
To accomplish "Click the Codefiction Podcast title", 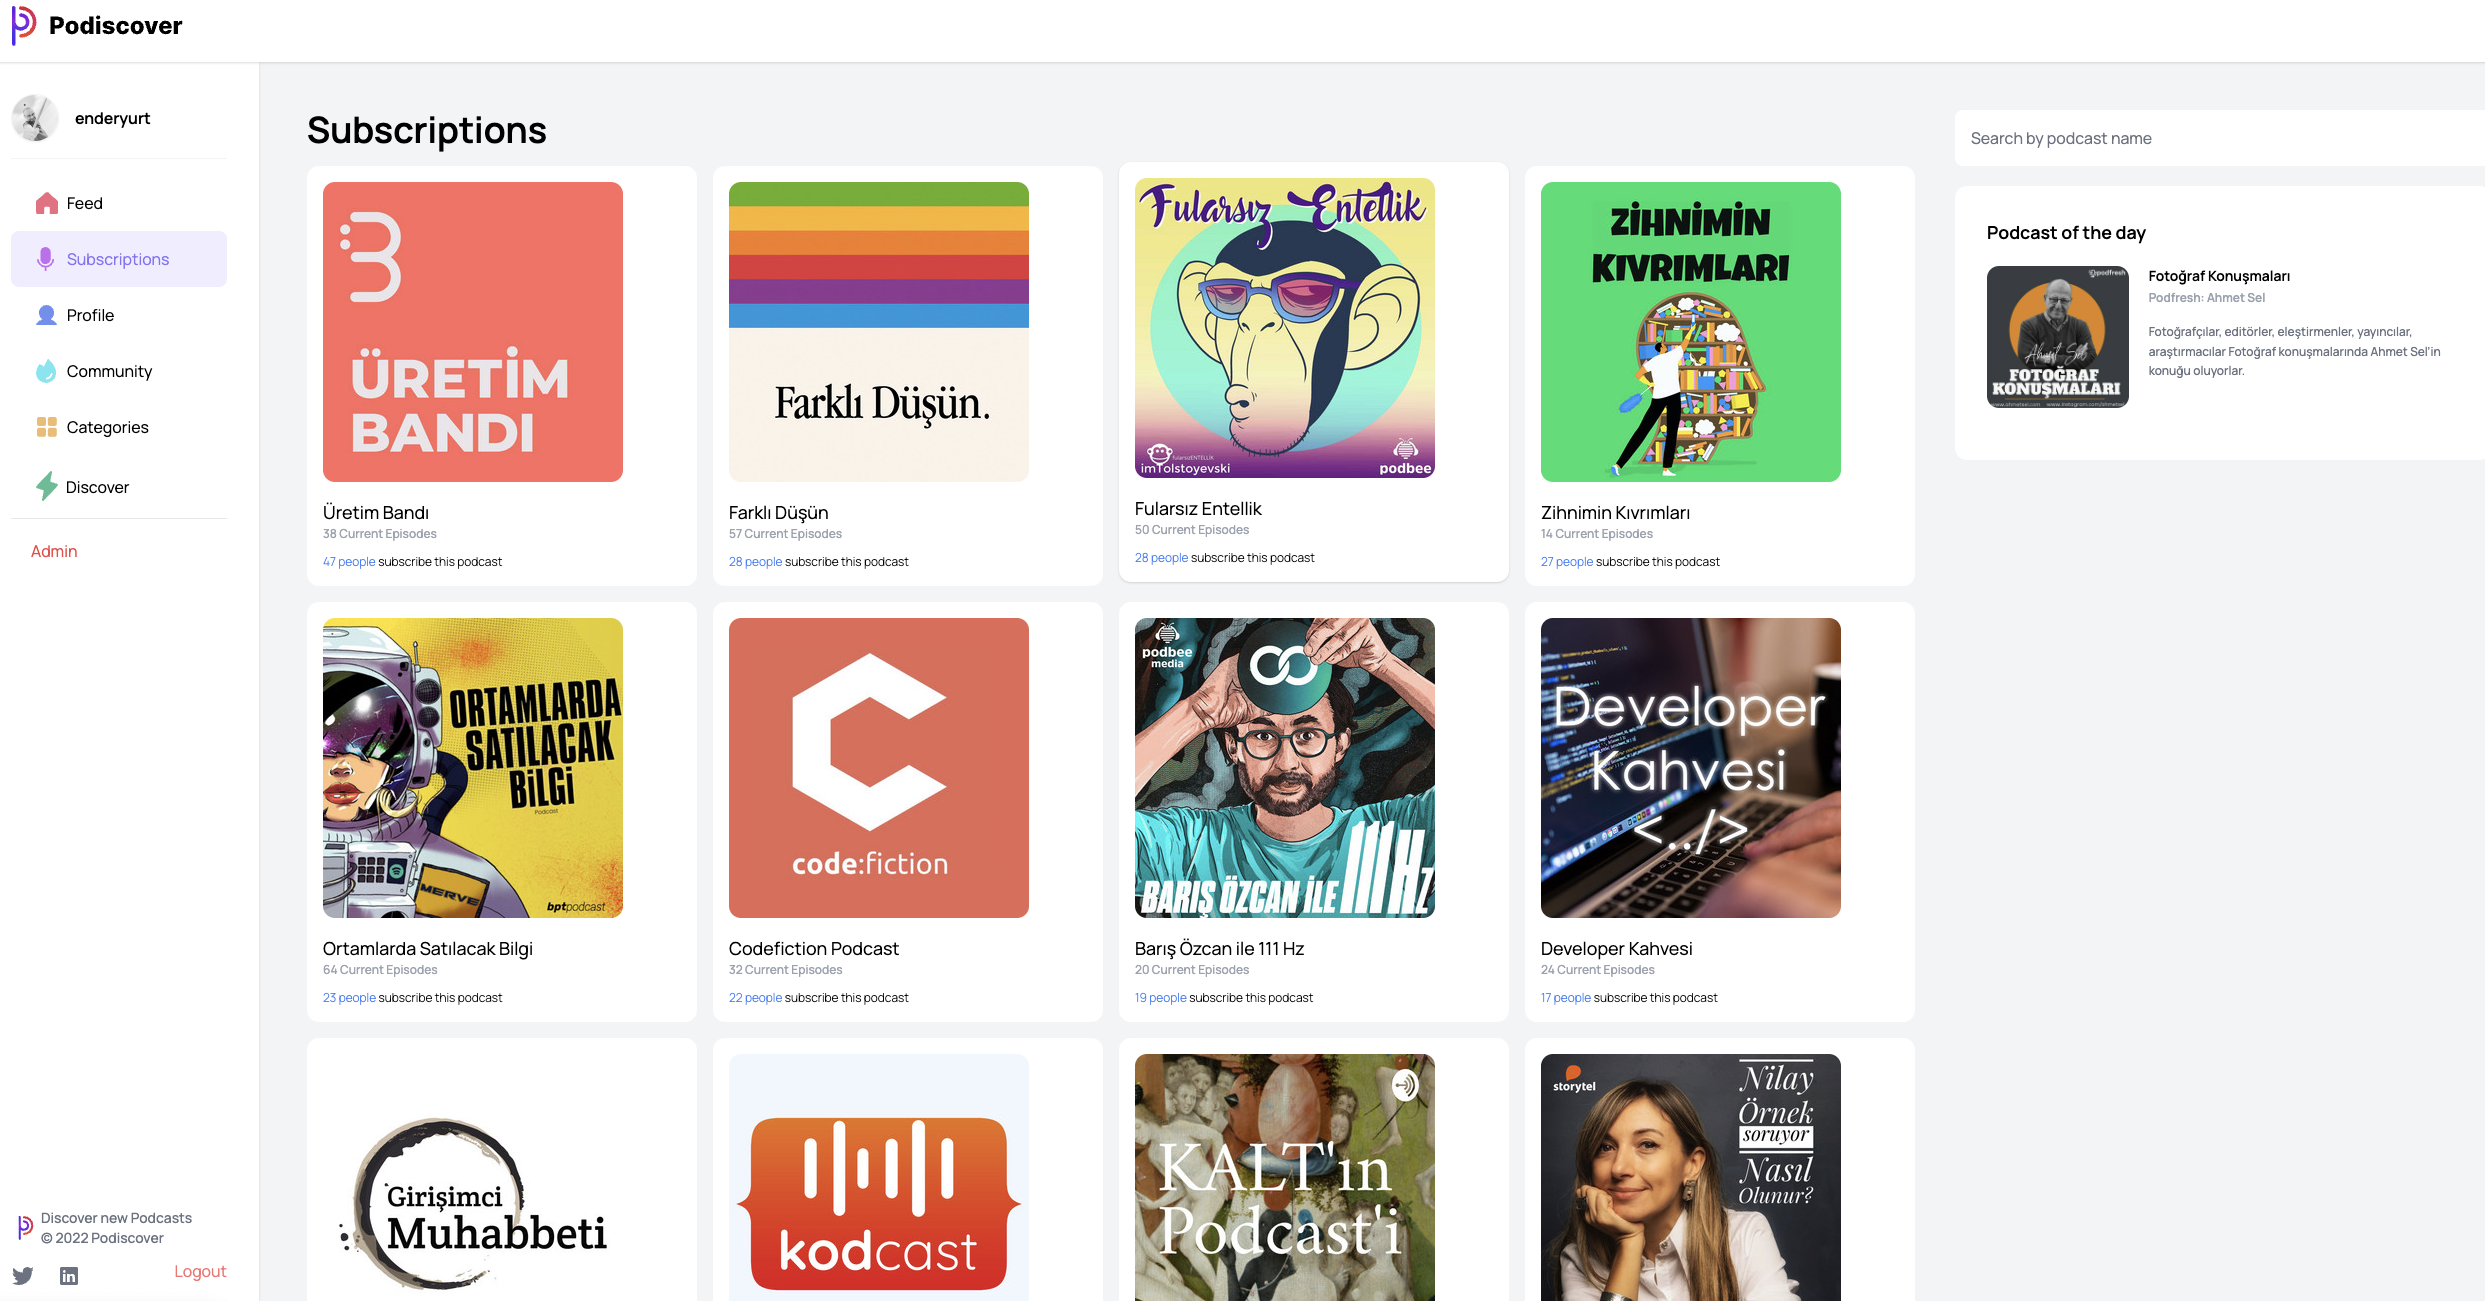I will tap(814, 948).
